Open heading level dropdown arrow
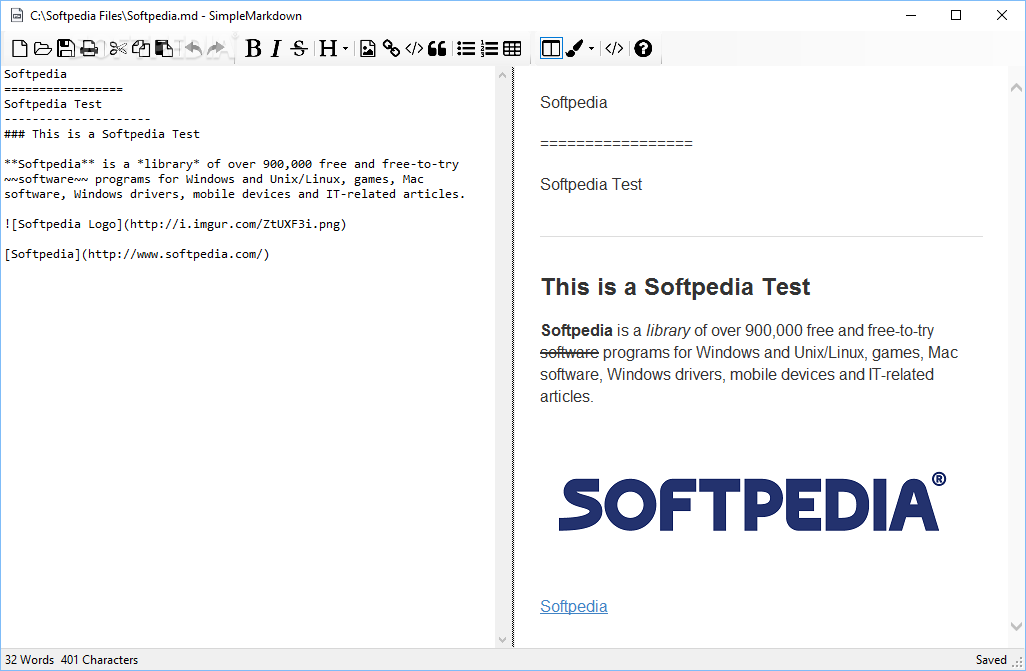 [345, 48]
